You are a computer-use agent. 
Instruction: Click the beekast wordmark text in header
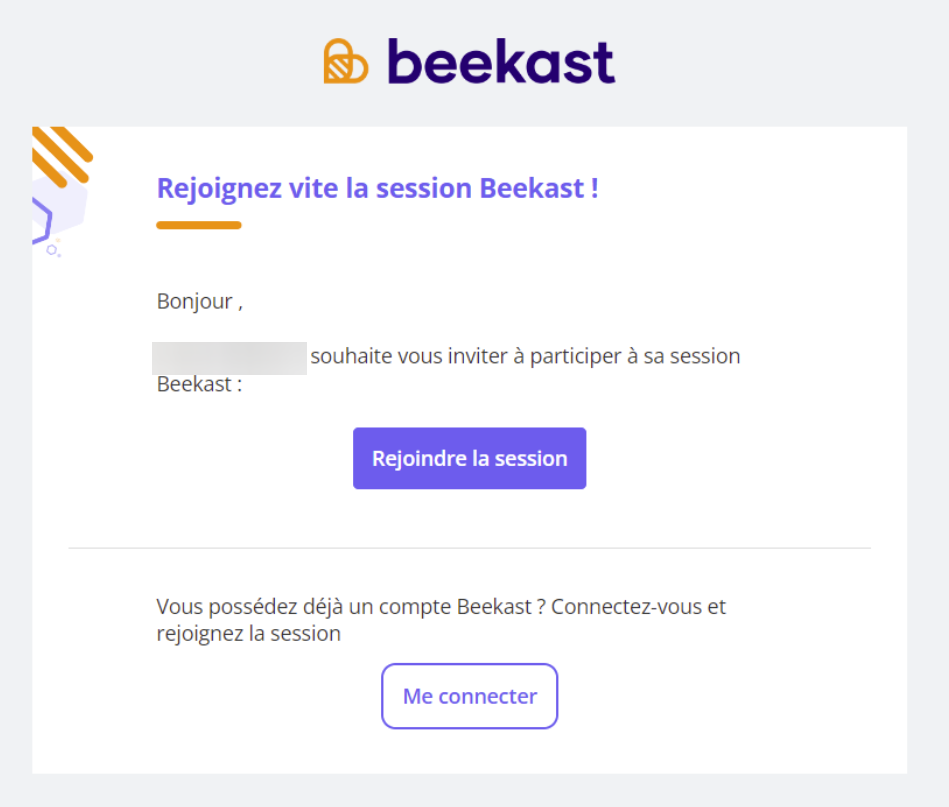[x=502, y=61]
